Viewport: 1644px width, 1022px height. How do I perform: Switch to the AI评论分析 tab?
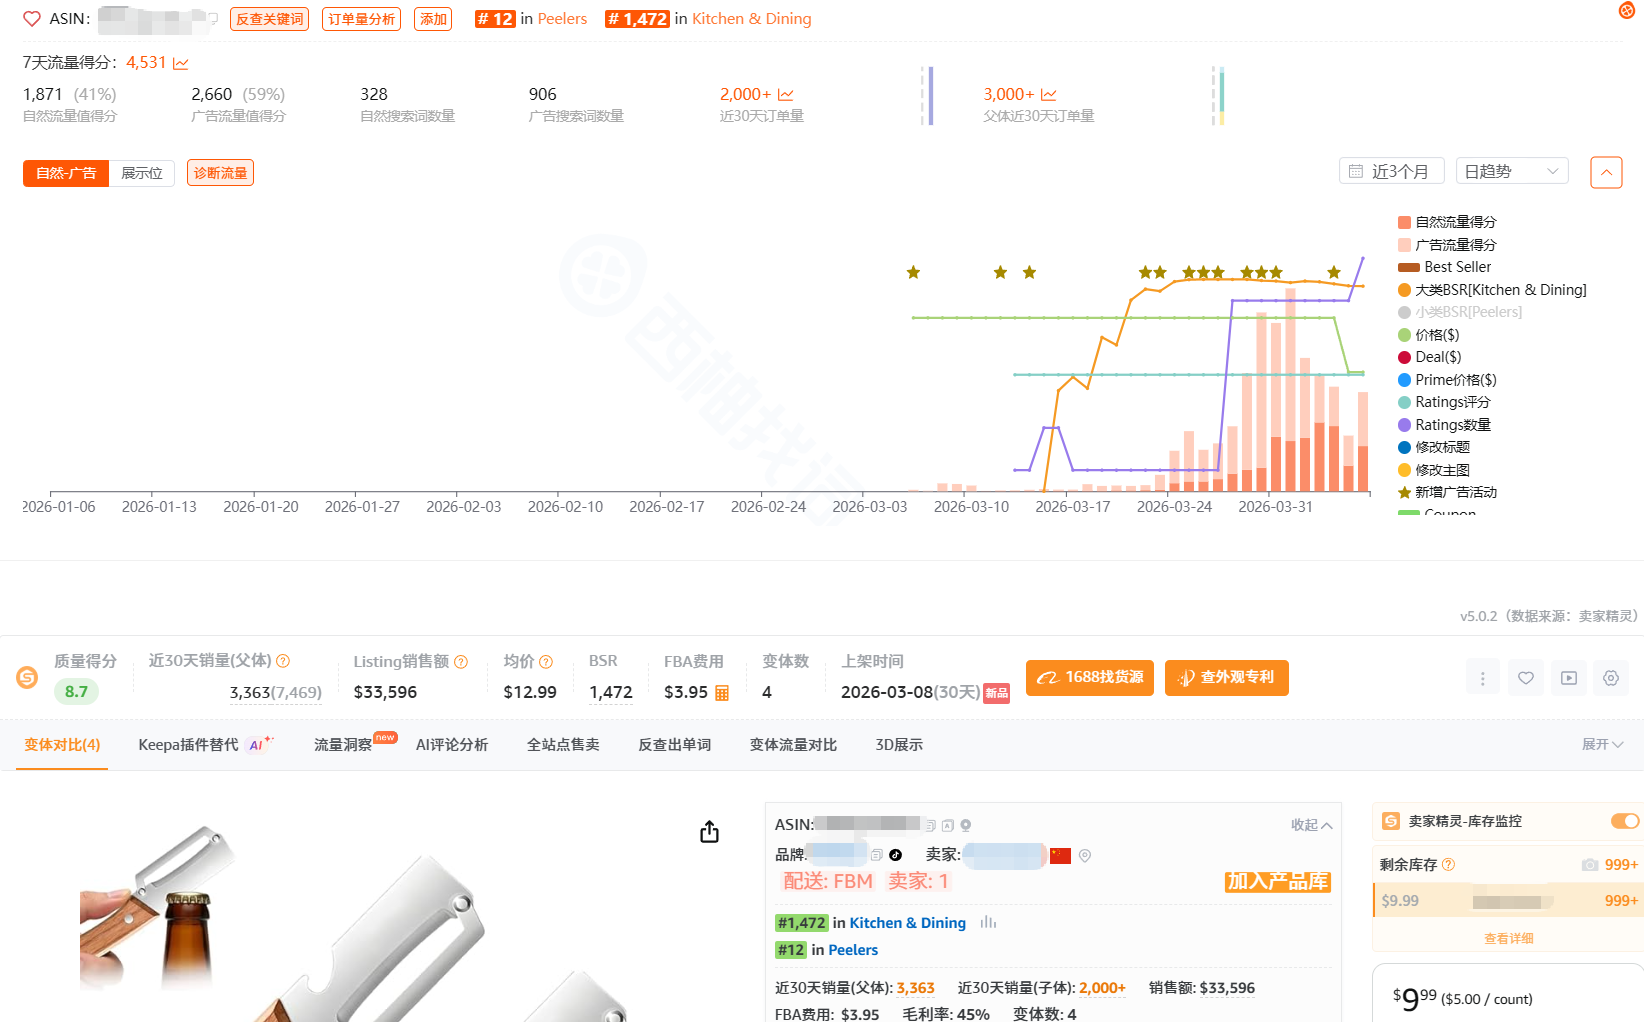click(x=452, y=745)
